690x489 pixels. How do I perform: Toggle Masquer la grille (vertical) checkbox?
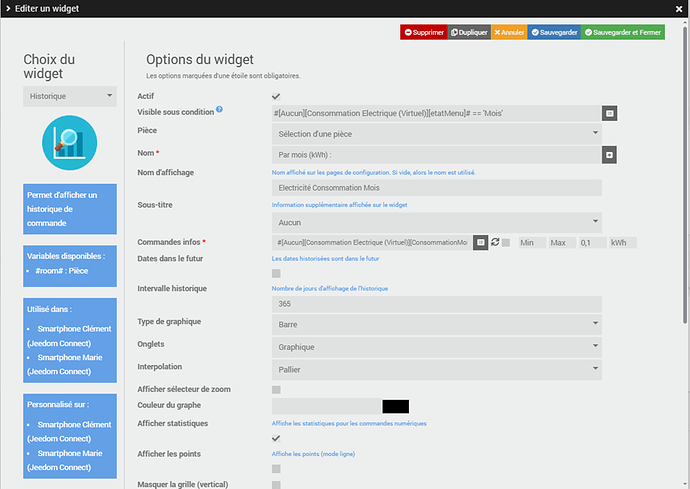pos(276,485)
